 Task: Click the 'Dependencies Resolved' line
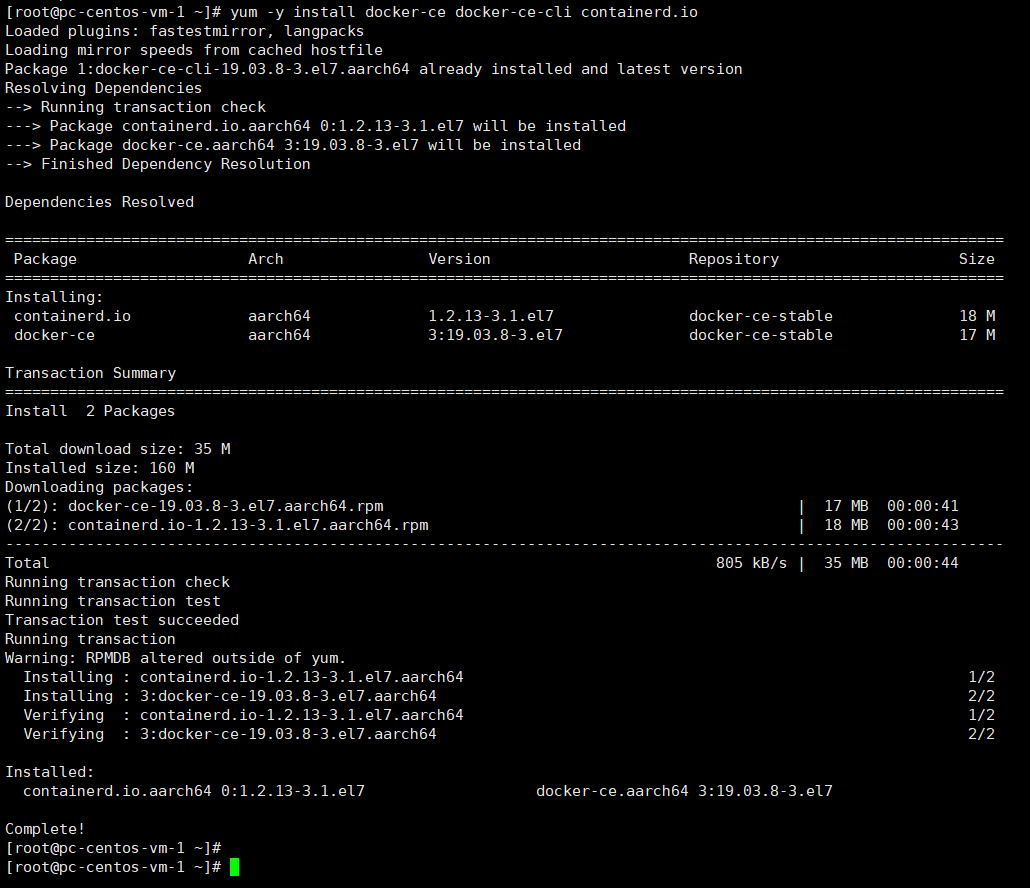(x=99, y=202)
